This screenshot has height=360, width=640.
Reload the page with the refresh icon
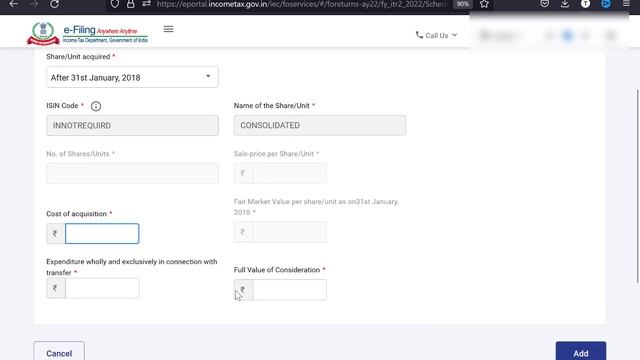(54, 4)
